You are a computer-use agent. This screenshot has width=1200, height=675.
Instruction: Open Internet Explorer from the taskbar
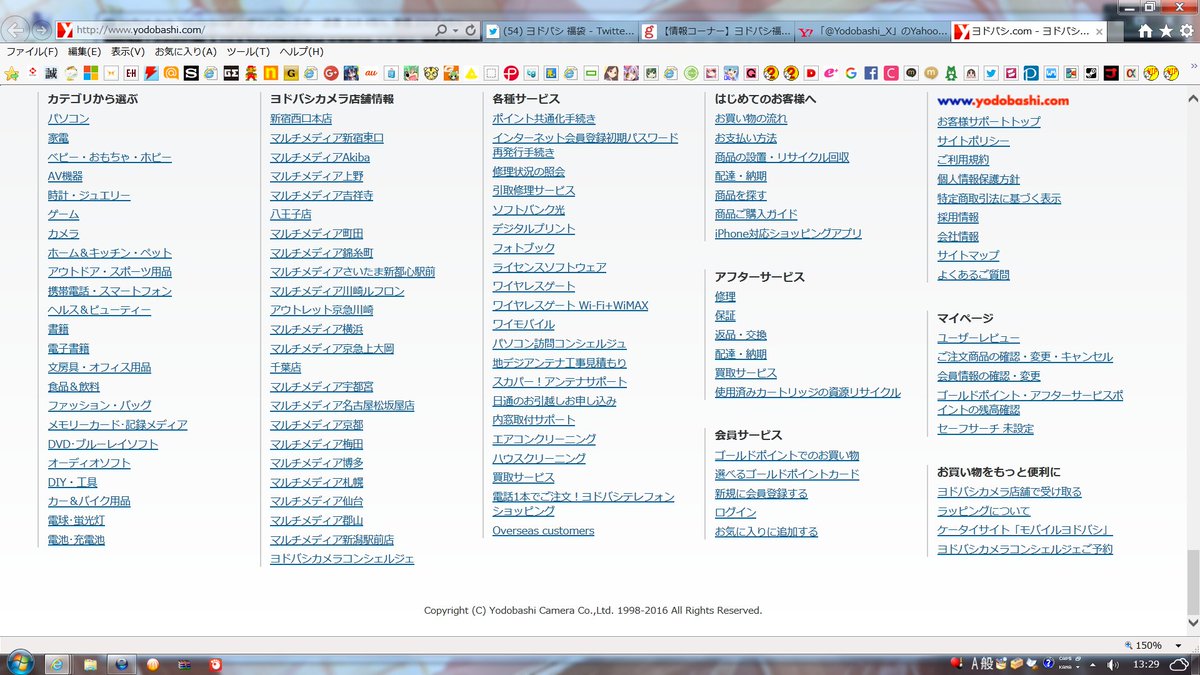pyautogui.click(x=56, y=664)
